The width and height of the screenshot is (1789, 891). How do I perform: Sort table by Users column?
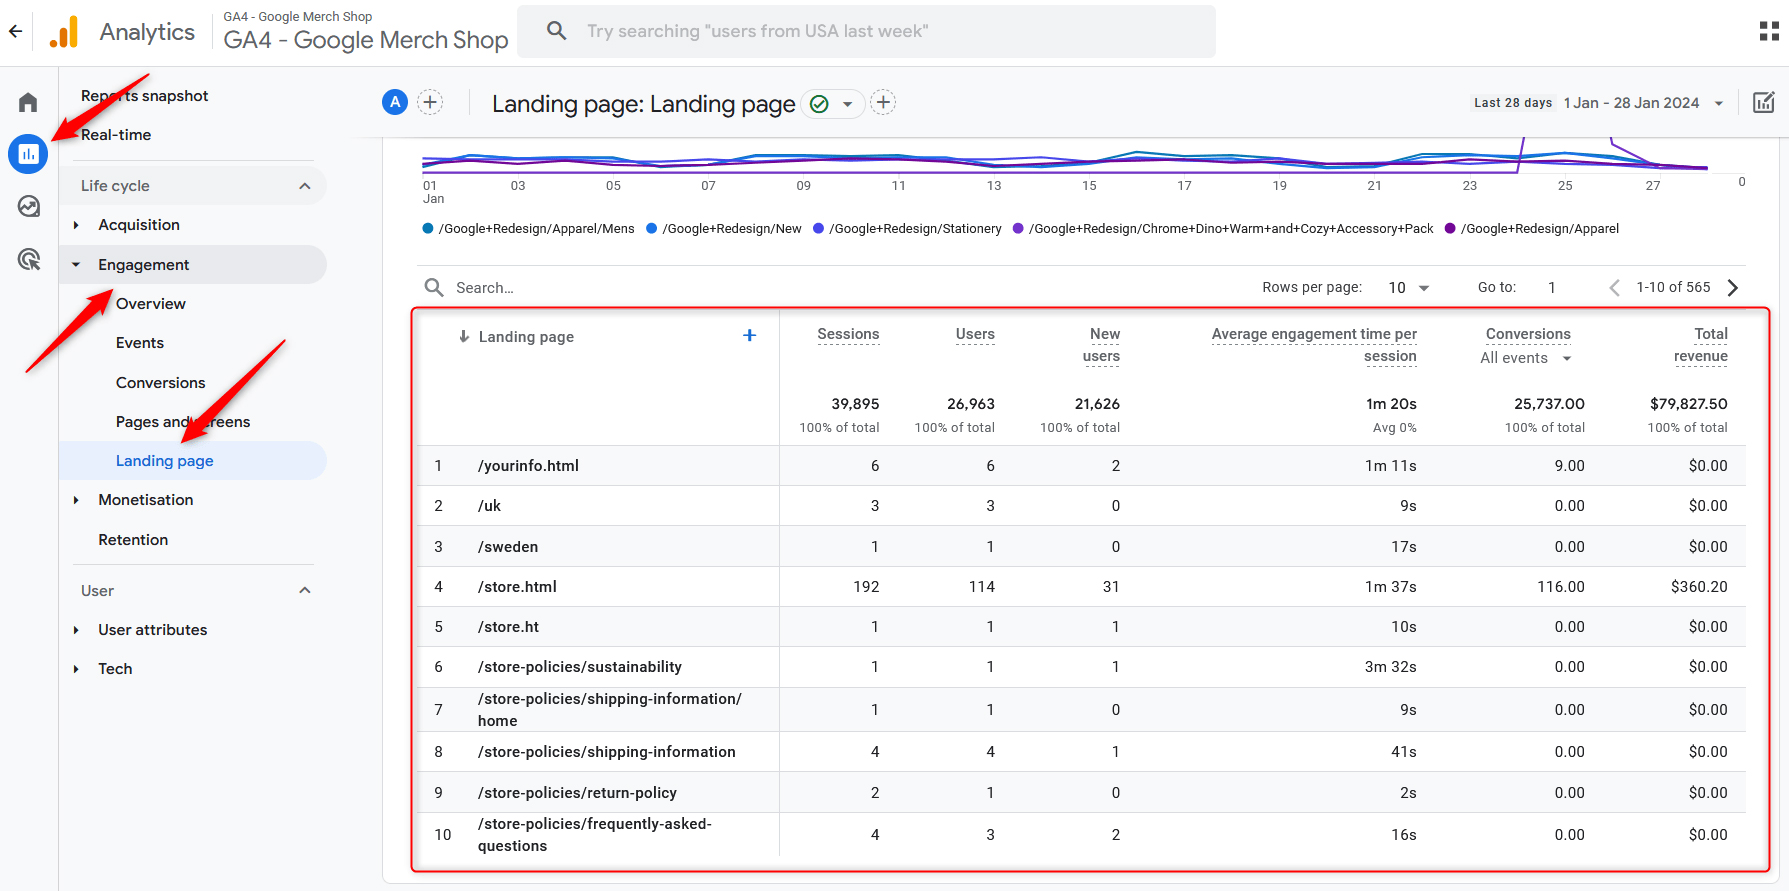coord(975,334)
